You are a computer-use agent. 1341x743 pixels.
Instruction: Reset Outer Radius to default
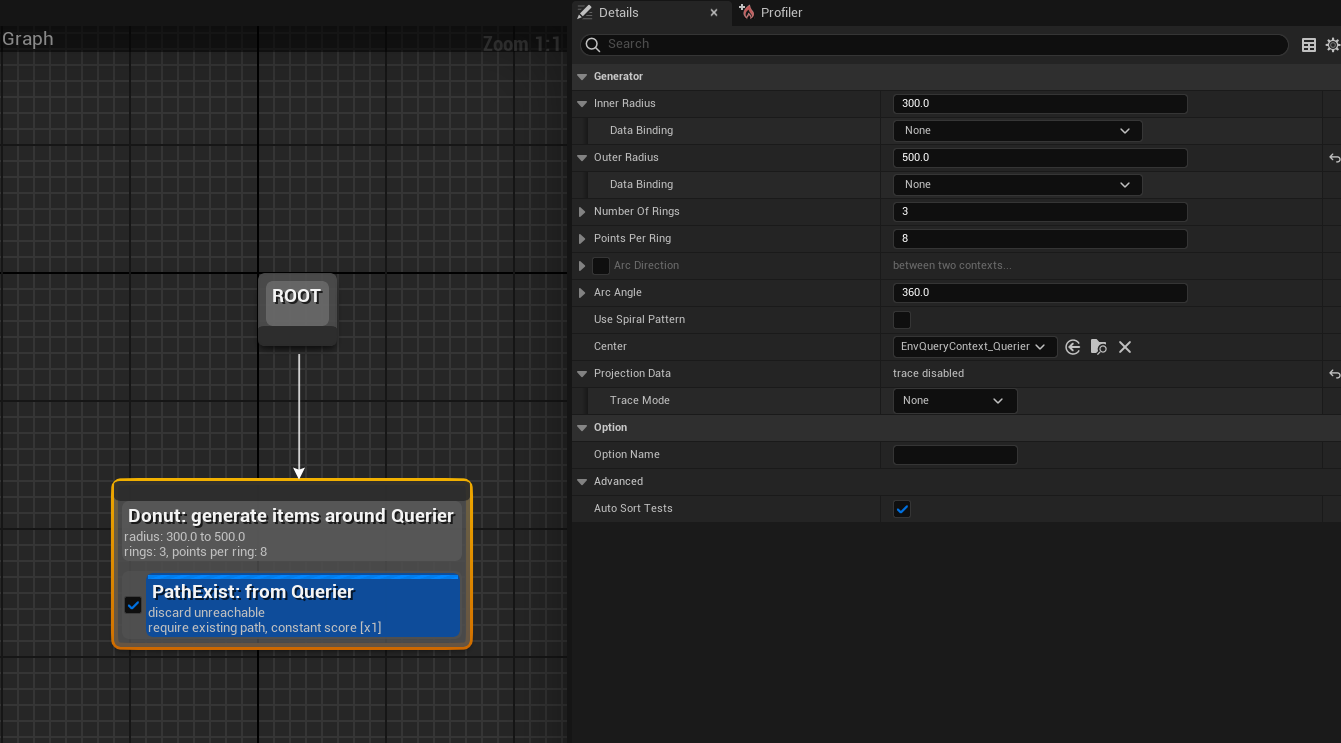tap(1334, 158)
